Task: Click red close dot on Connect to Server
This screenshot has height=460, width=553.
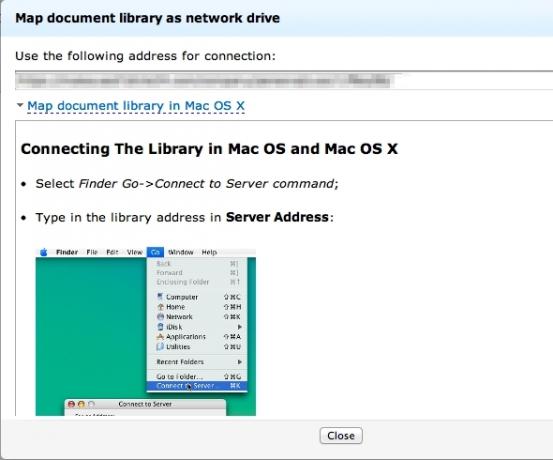Action: coord(72,404)
